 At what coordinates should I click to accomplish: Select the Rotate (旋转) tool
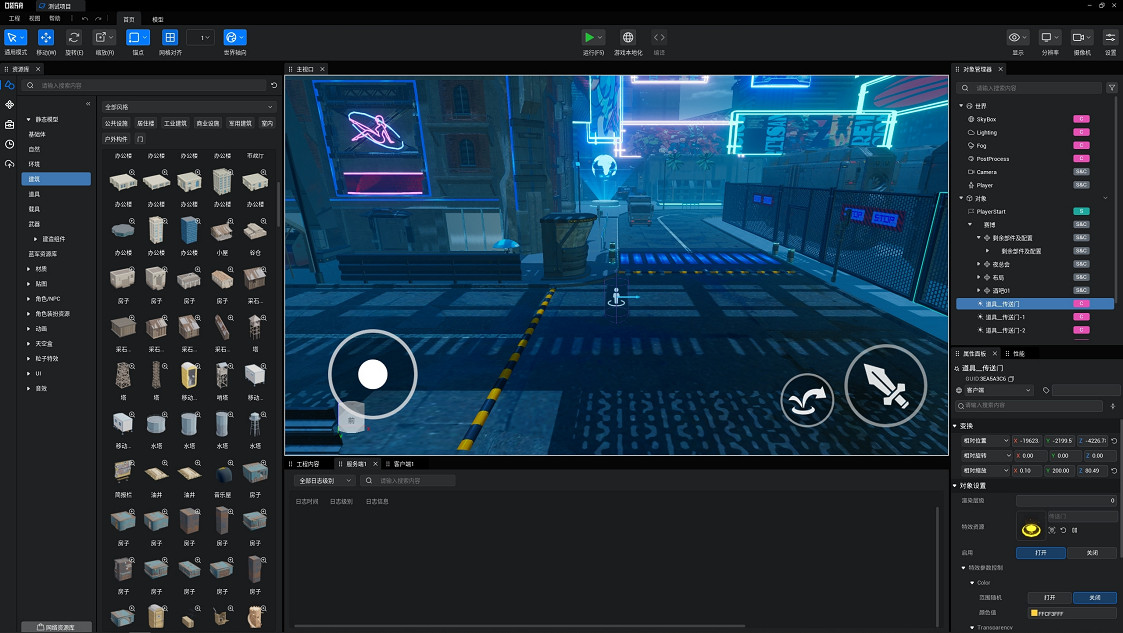tap(74, 38)
